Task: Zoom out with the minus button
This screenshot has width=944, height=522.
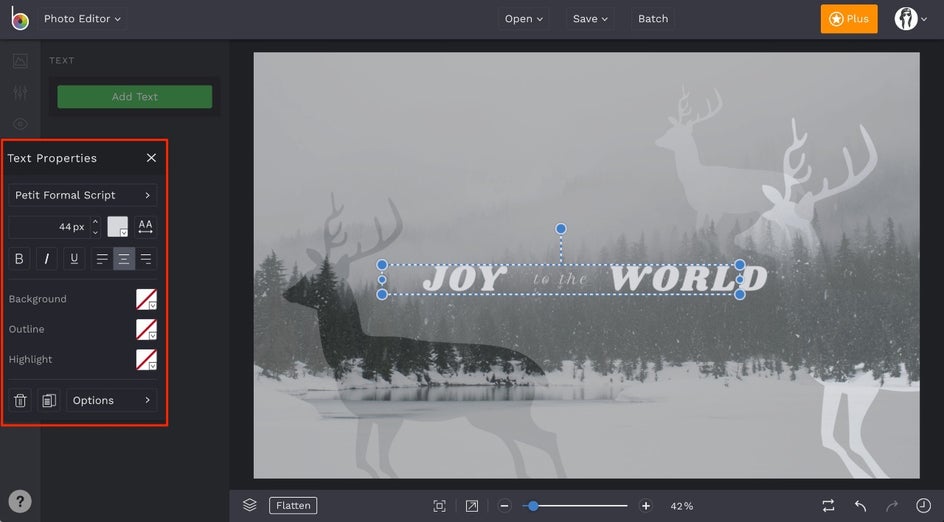Action: point(505,506)
